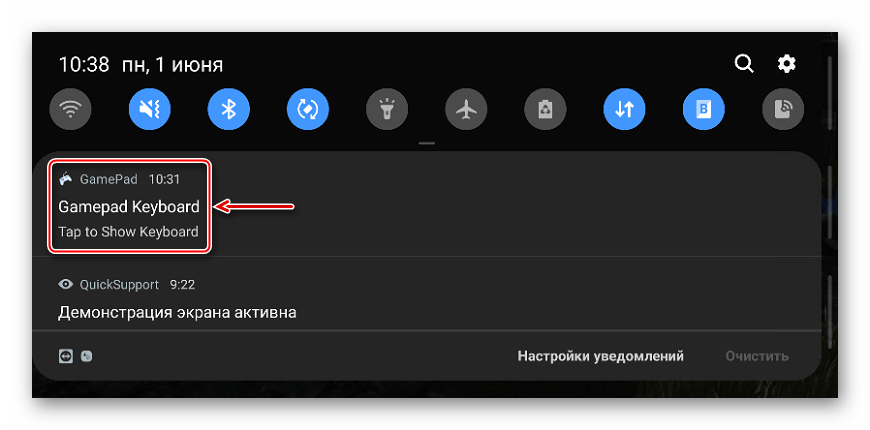Tap the Gamepad Keyboard notification
This screenshot has height=430, width=870.
point(129,206)
